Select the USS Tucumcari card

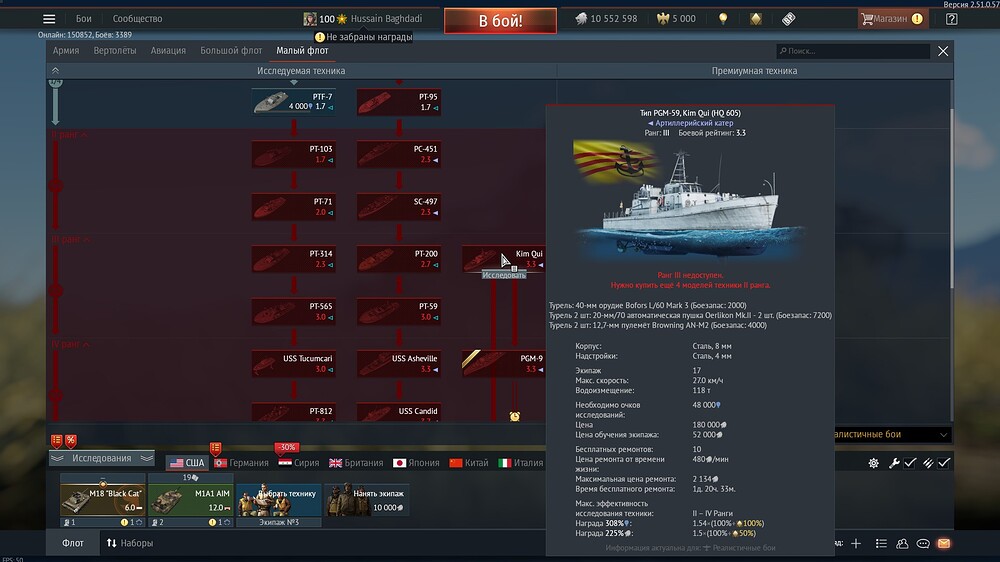point(293,364)
